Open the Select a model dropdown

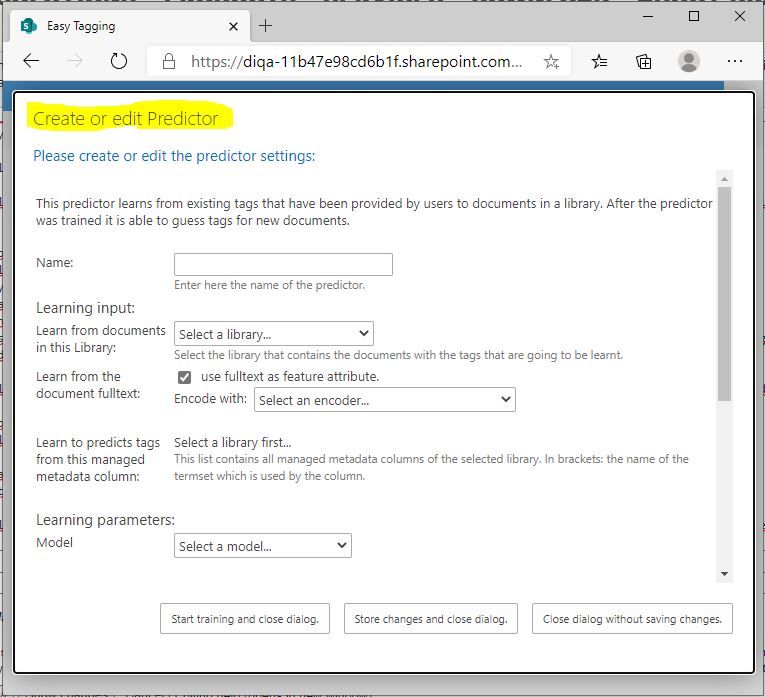point(263,546)
